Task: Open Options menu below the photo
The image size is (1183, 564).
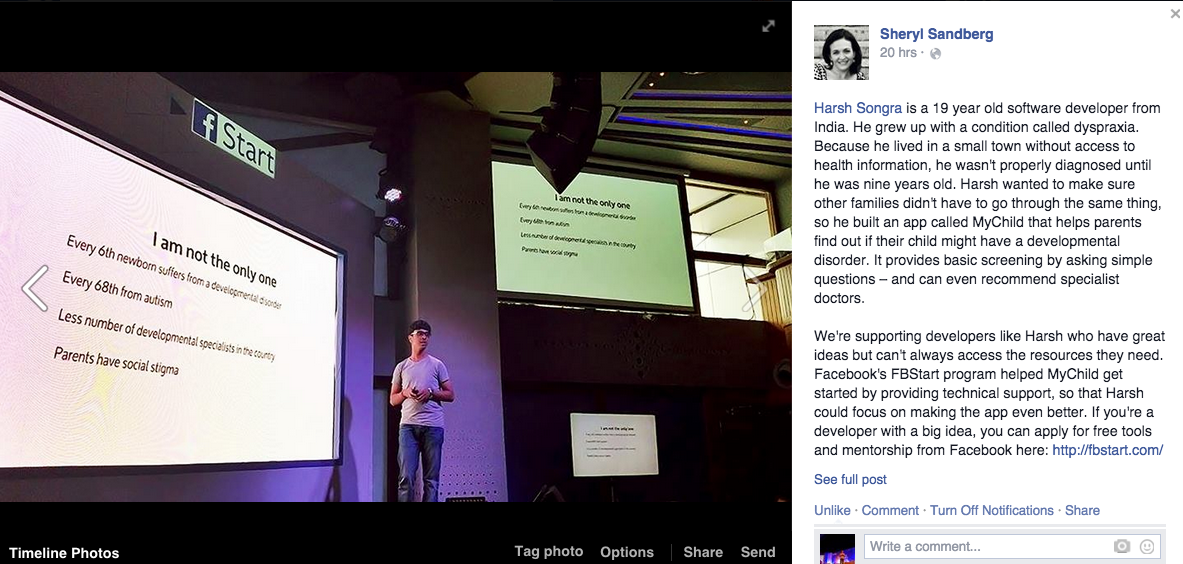Action: (627, 552)
